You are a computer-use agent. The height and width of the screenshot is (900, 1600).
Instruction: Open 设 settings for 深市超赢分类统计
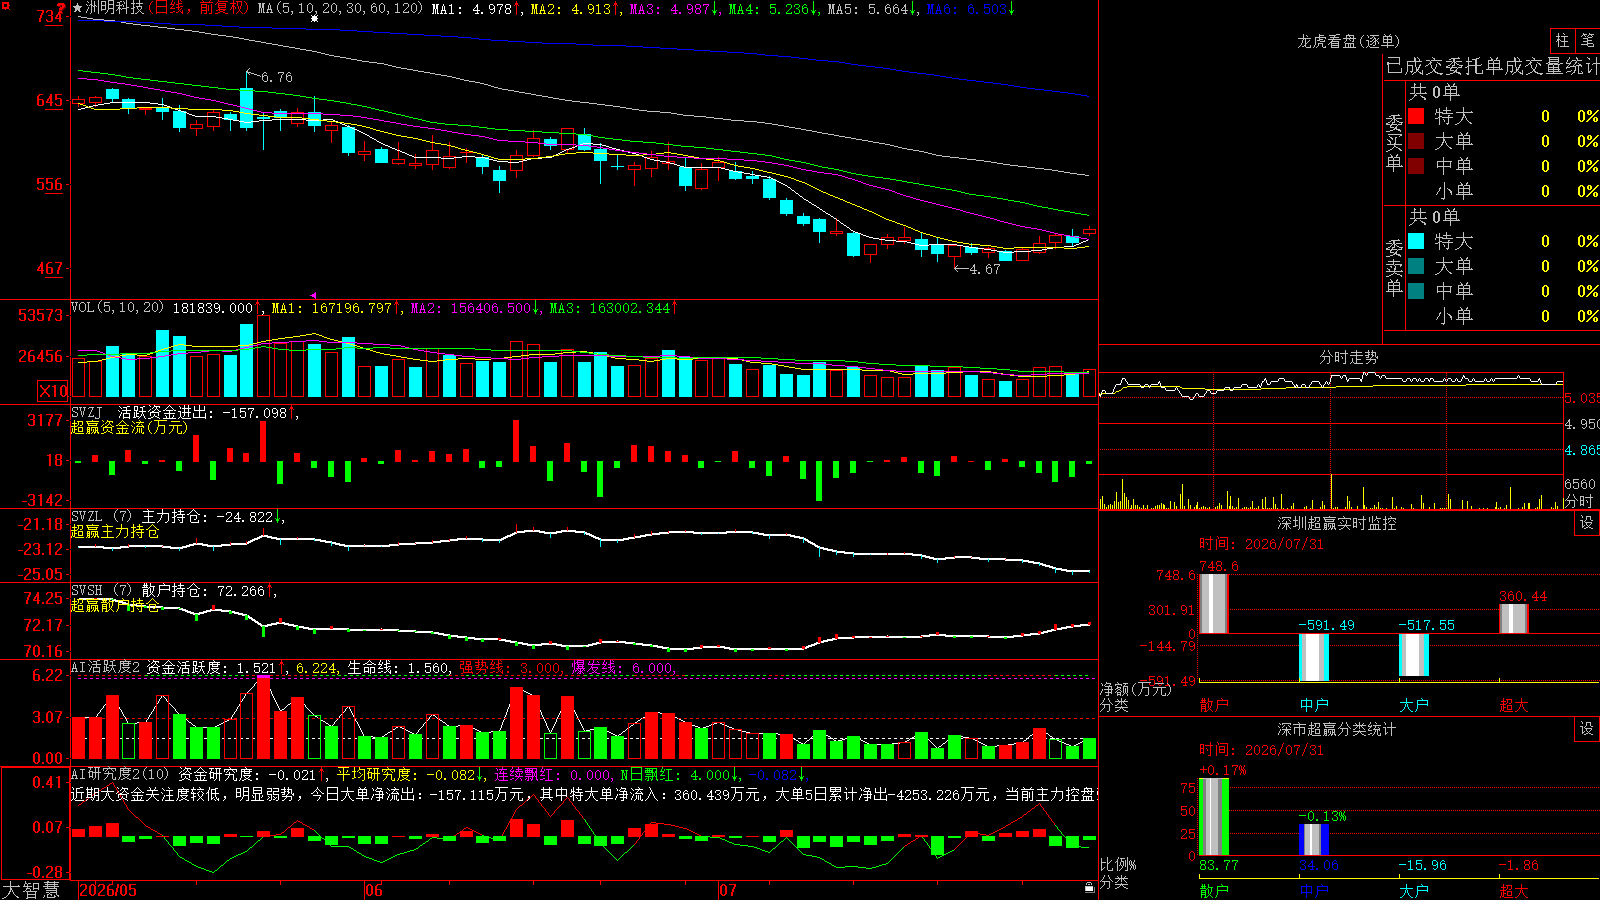tap(1587, 729)
